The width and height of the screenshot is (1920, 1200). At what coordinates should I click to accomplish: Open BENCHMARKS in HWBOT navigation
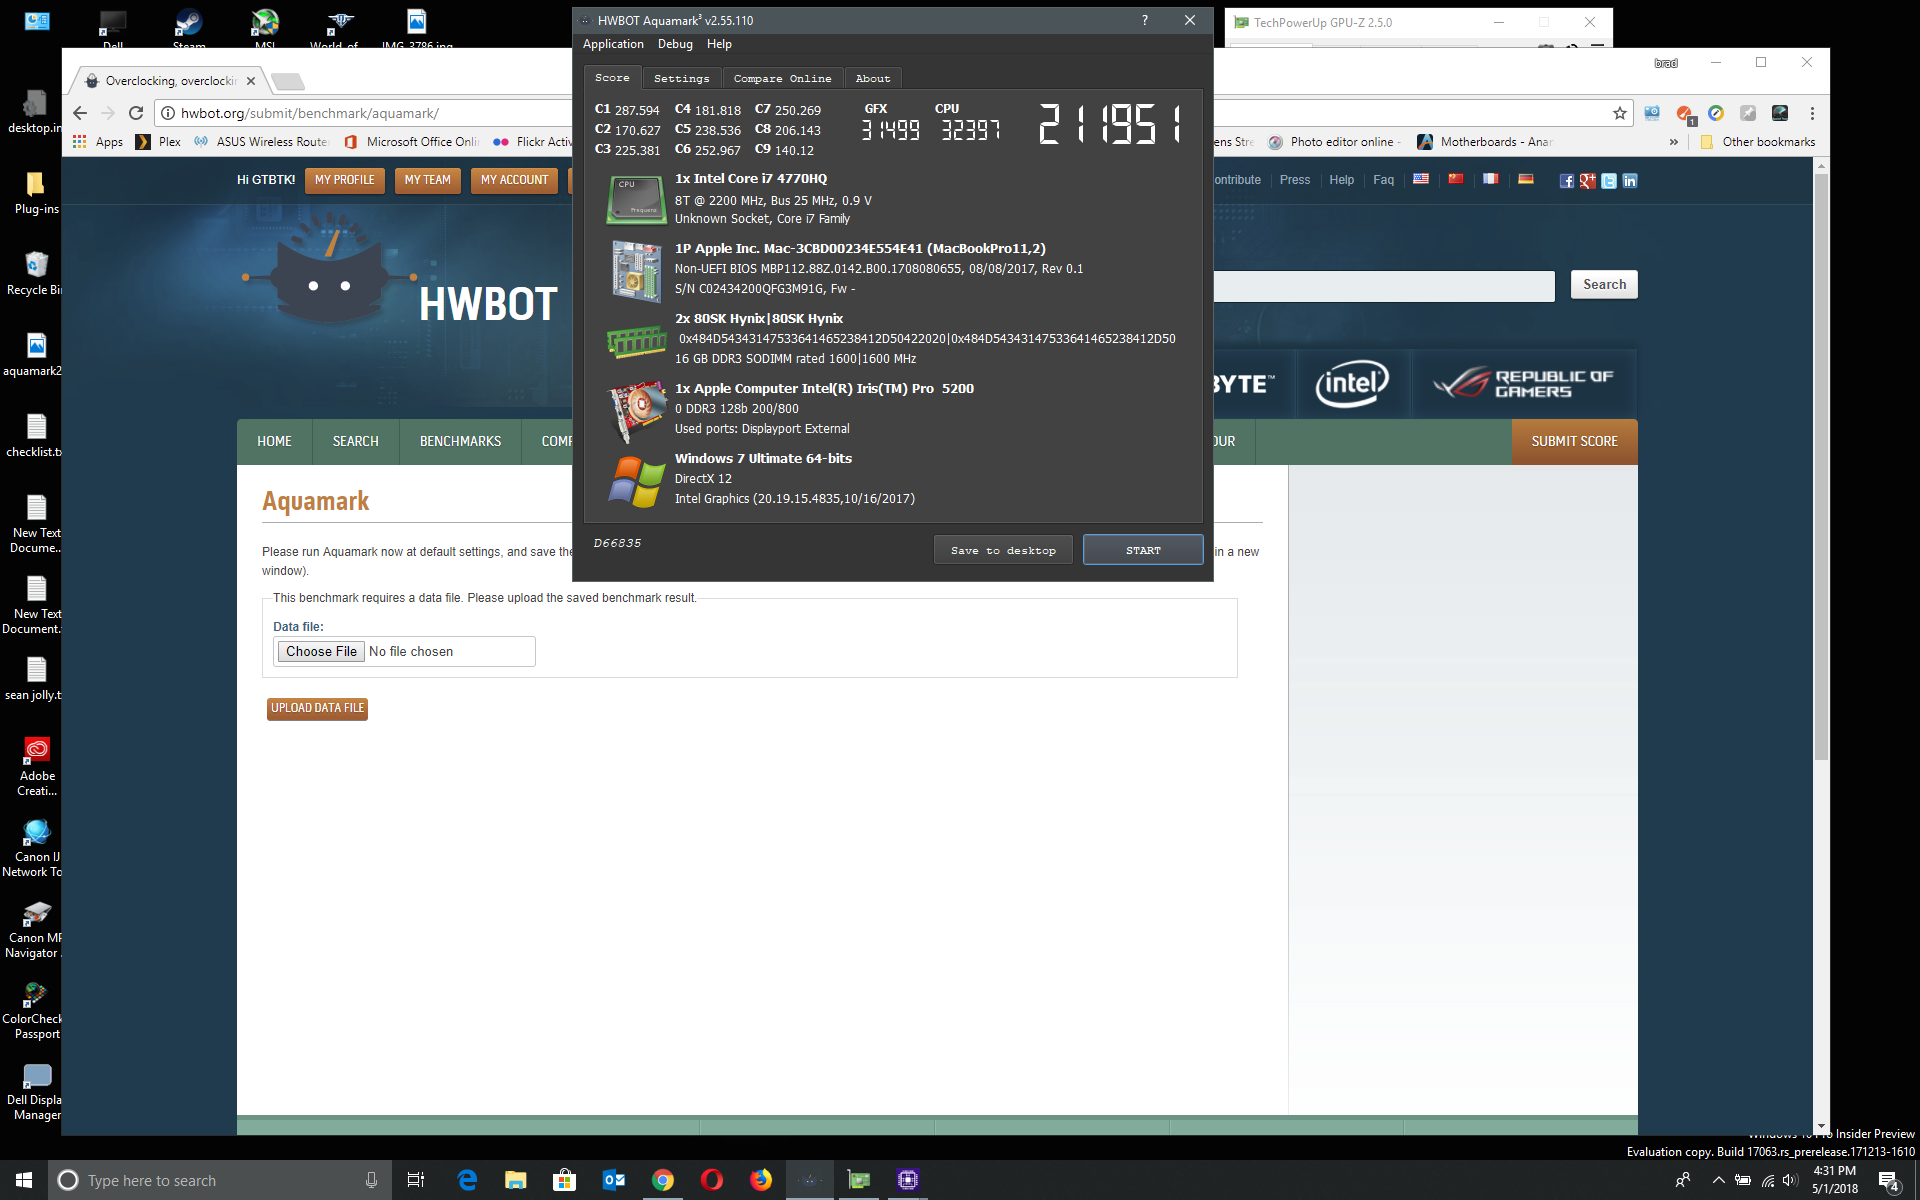460,441
